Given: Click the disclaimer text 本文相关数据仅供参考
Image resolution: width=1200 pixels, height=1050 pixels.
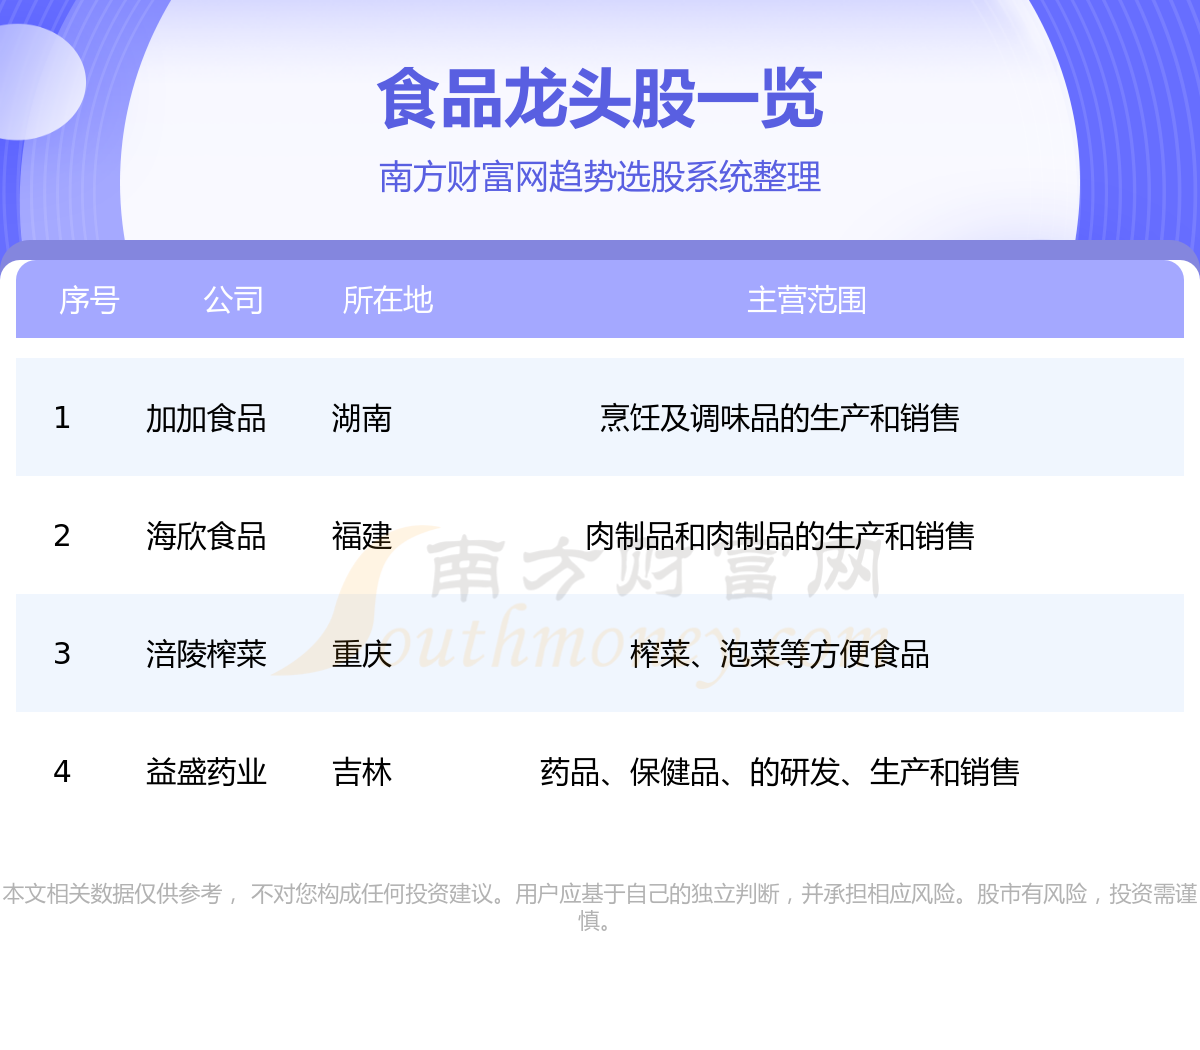Looking at the screenshot, I should (112, 894).
